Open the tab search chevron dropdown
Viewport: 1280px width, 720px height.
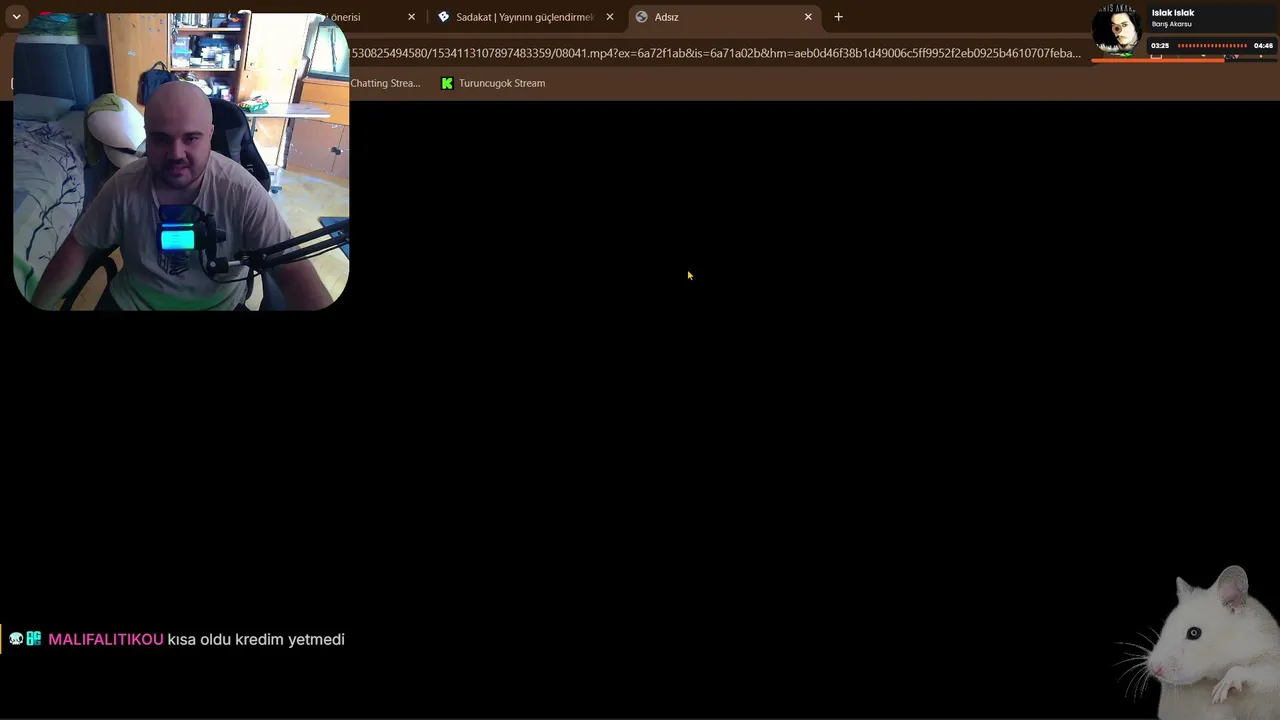(x=16, y=17)
